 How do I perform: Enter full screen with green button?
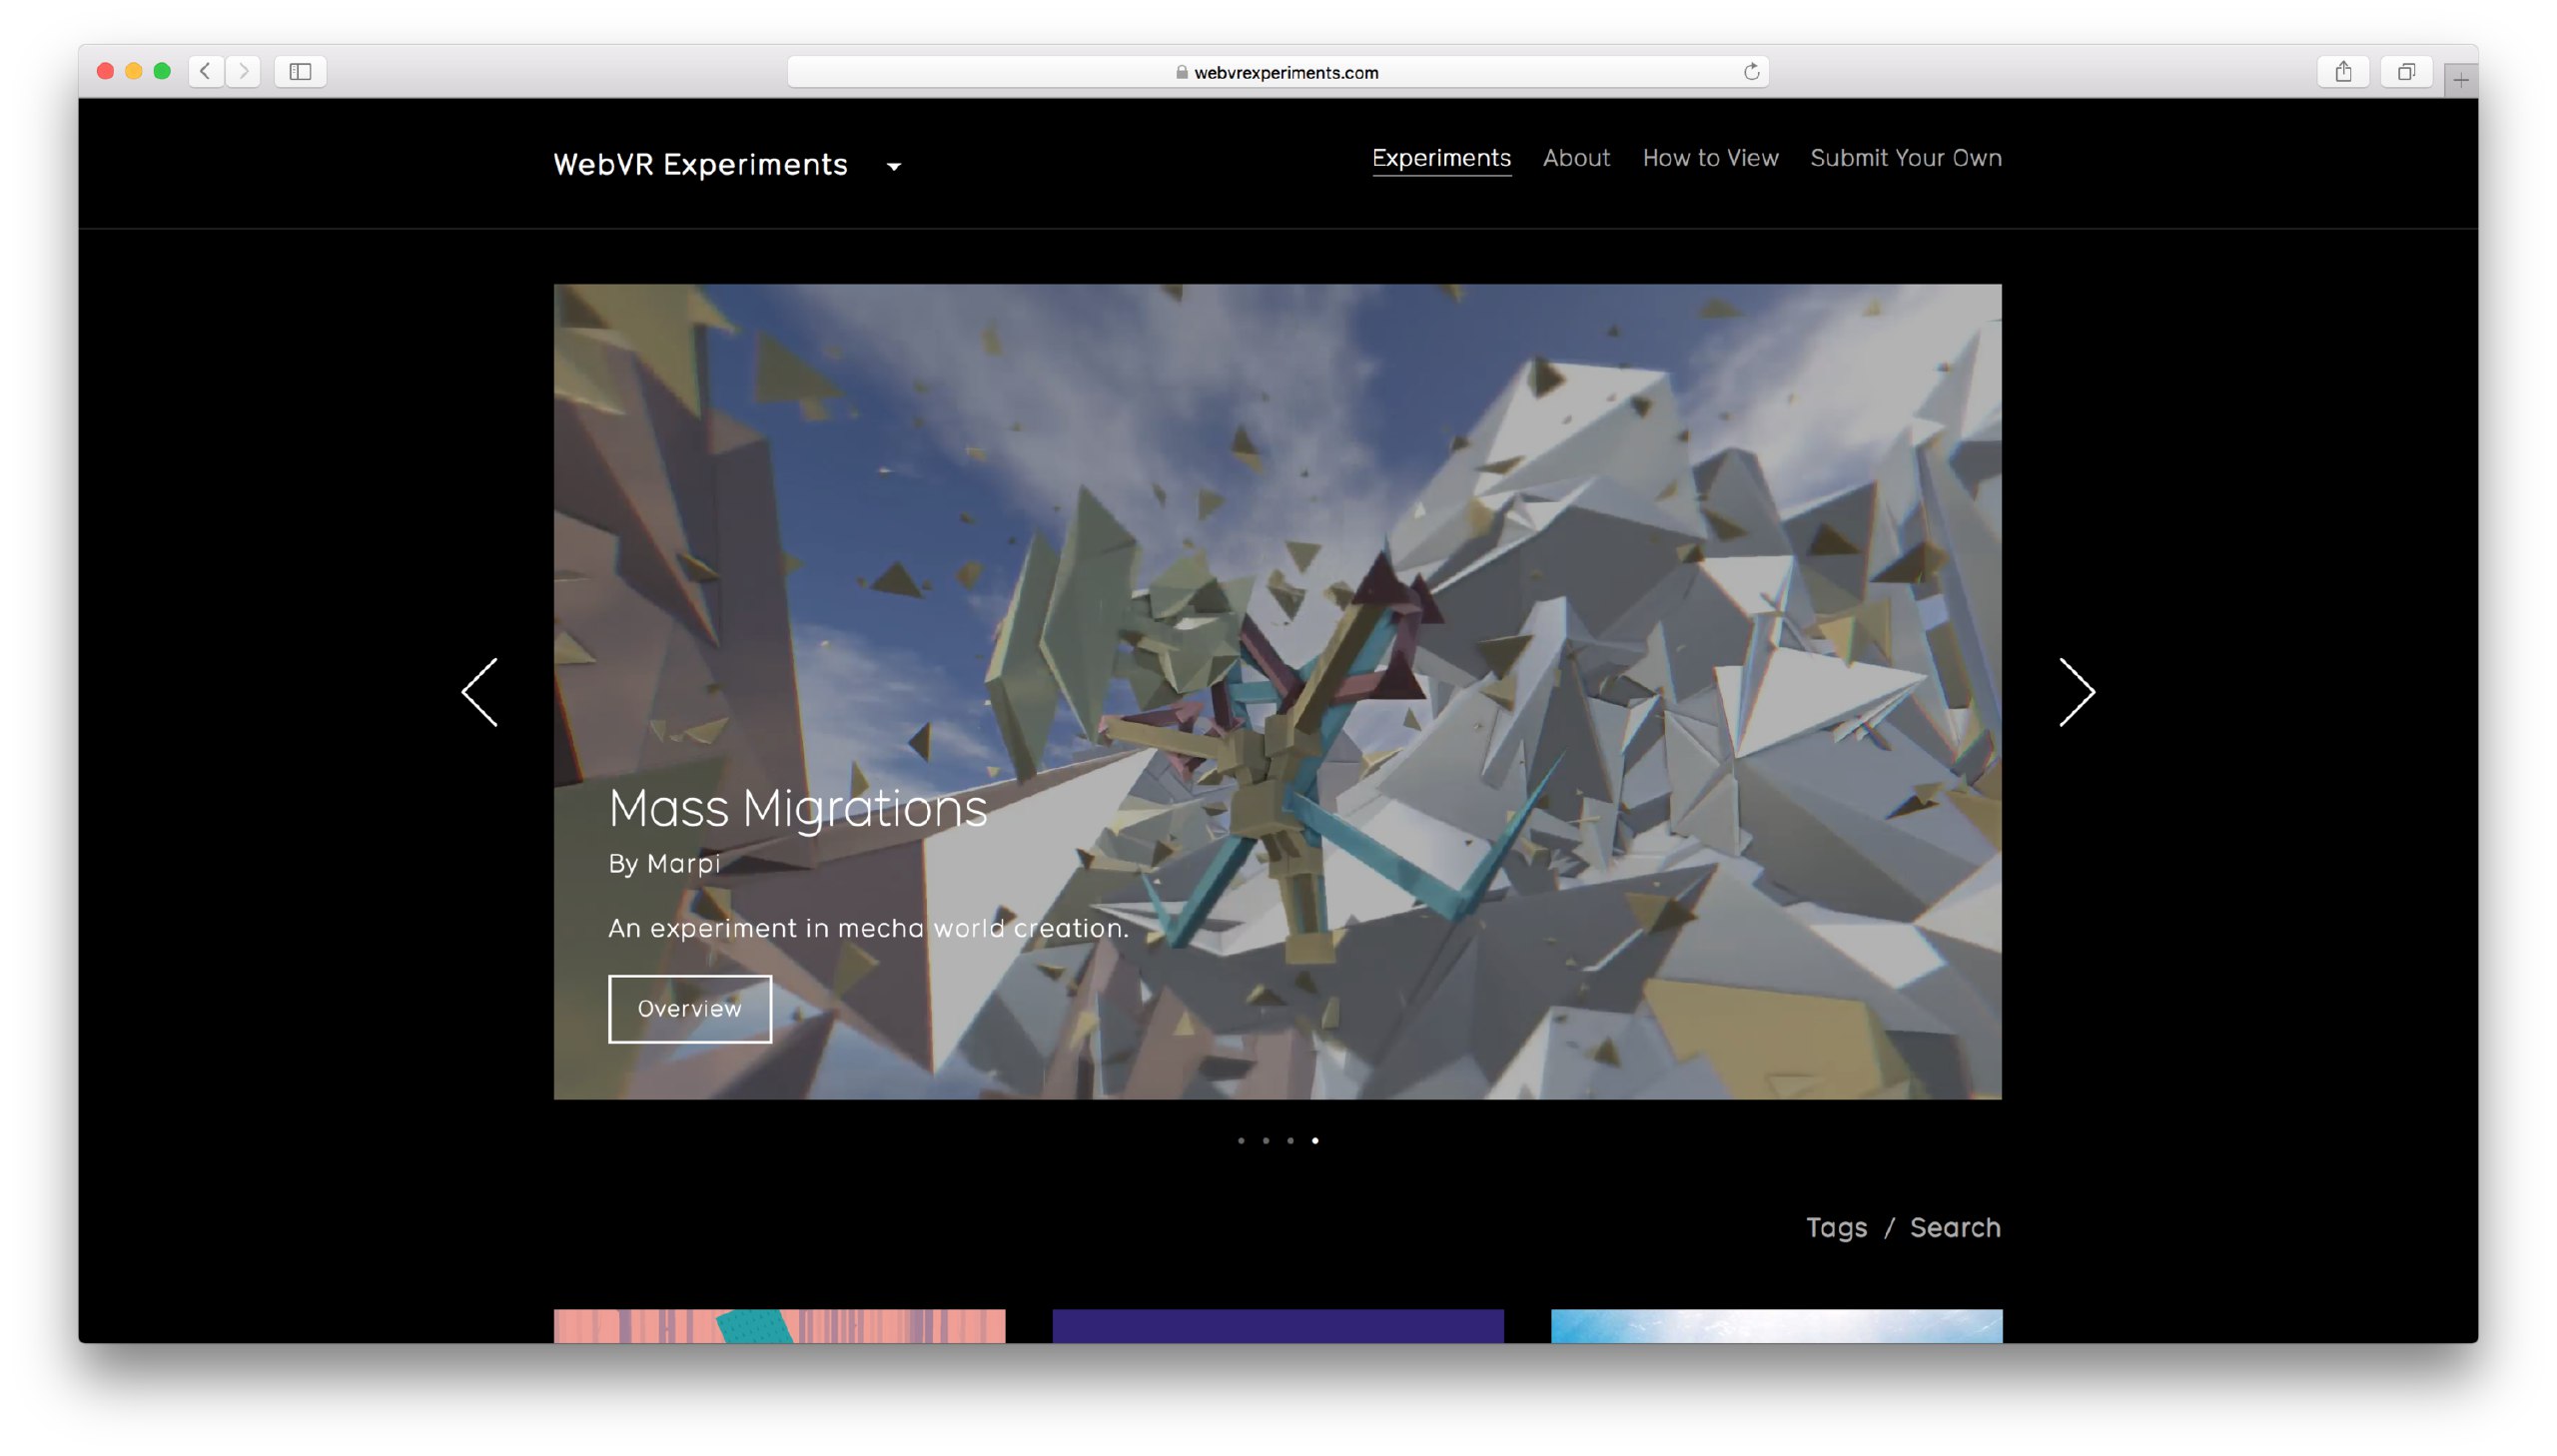coord(162,71)
